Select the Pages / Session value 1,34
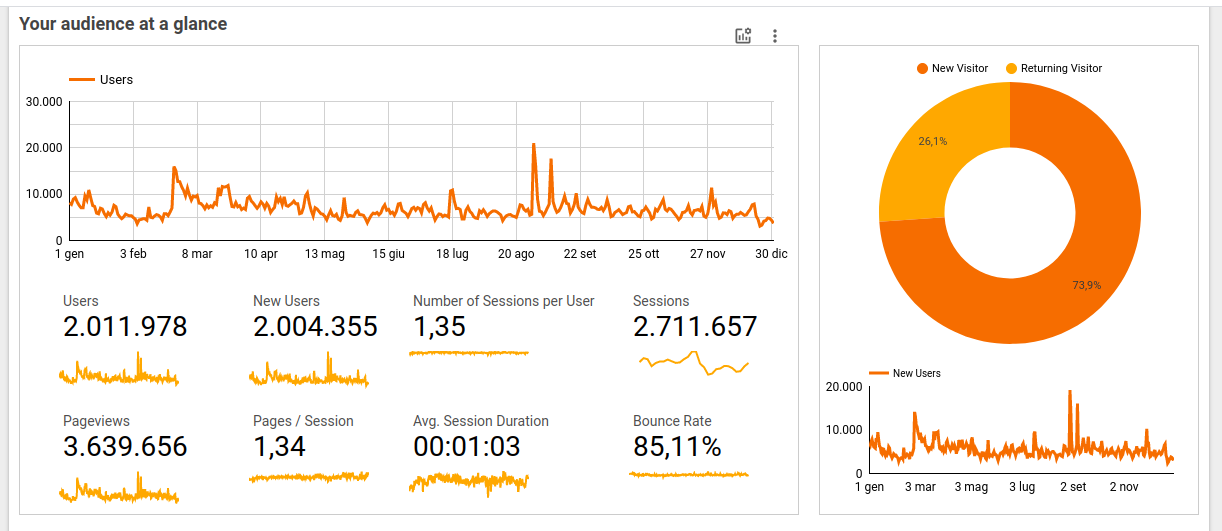Screen dimensions: 1222x531 [x=279, y=447]
